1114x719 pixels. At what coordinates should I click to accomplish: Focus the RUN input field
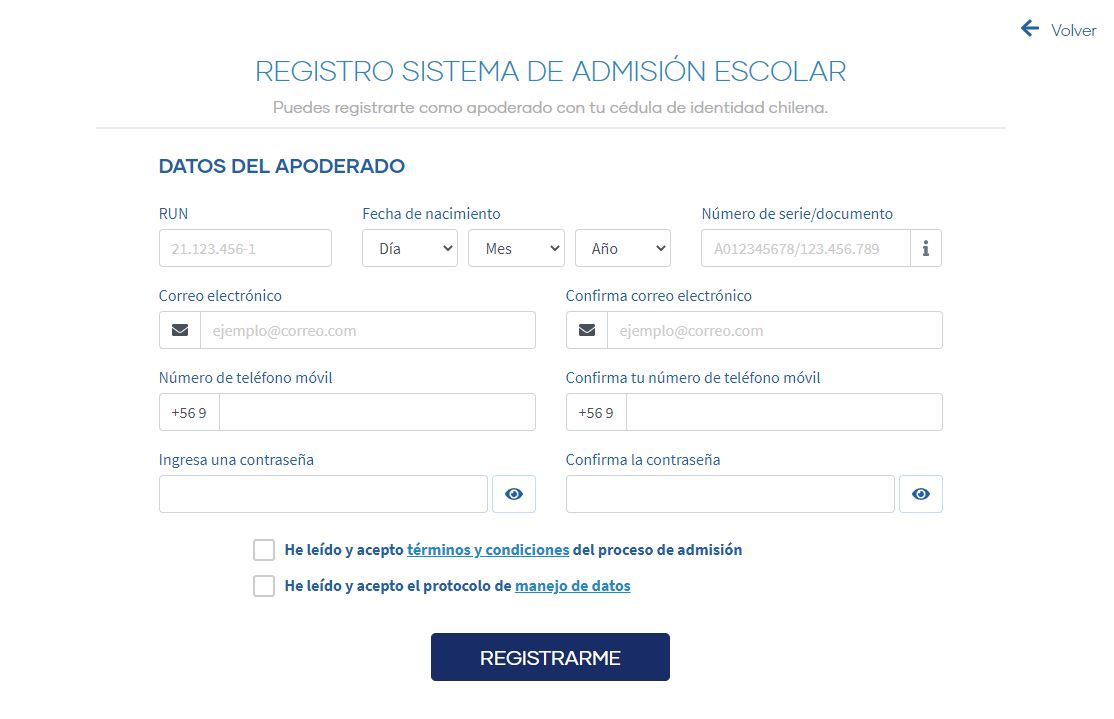pyautogui.click(x=245, y=249)
